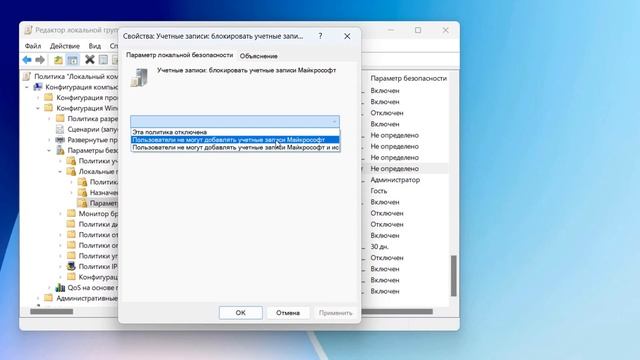Collapse the Конфигурация Windows node

(x=38, y=108)
